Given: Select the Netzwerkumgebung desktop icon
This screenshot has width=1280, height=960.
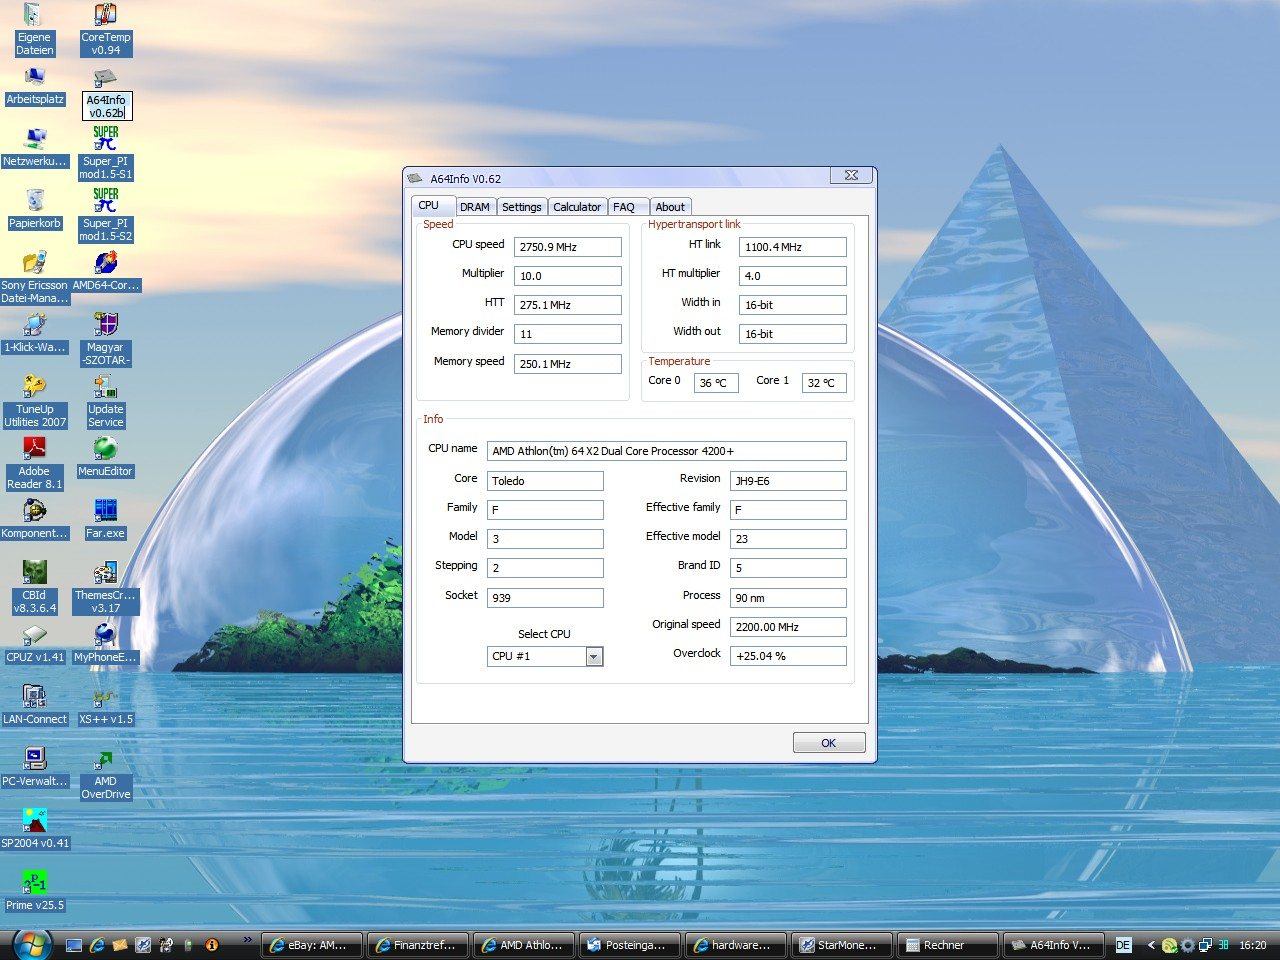Looking at the screenshot, I should [34, 148].
